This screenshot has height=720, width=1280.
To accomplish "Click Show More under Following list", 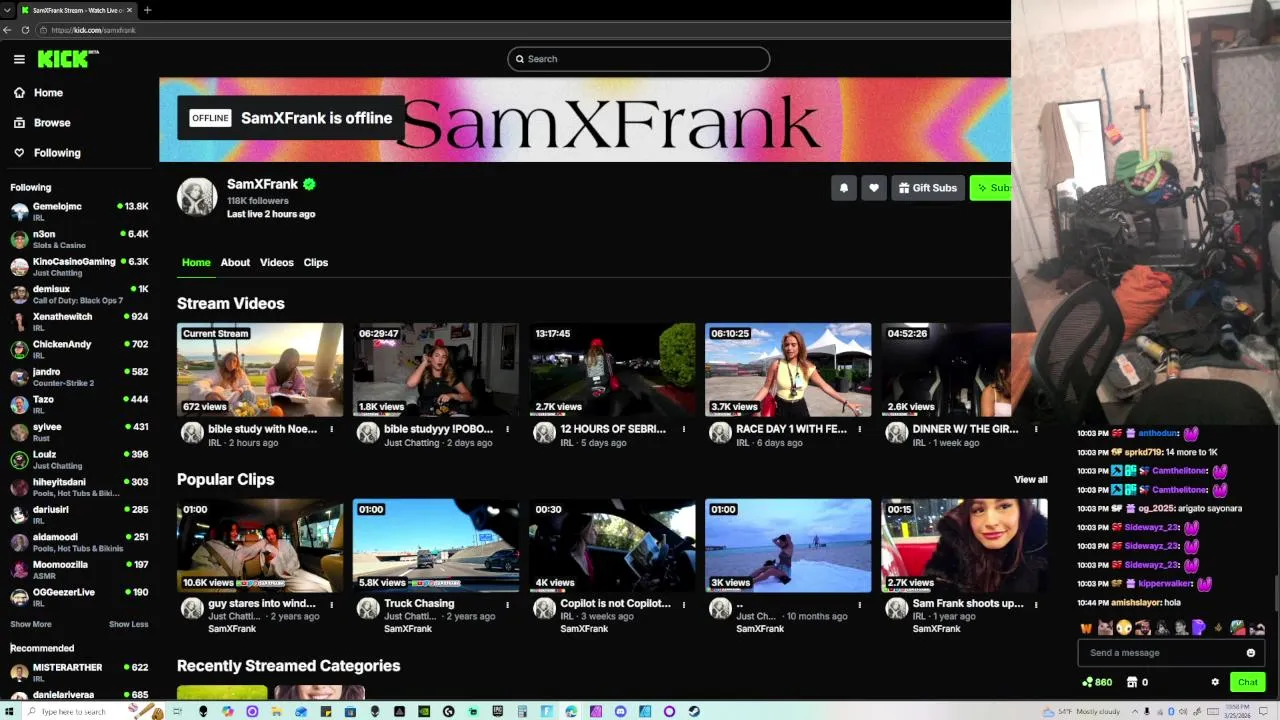I will tap(31, 624).
